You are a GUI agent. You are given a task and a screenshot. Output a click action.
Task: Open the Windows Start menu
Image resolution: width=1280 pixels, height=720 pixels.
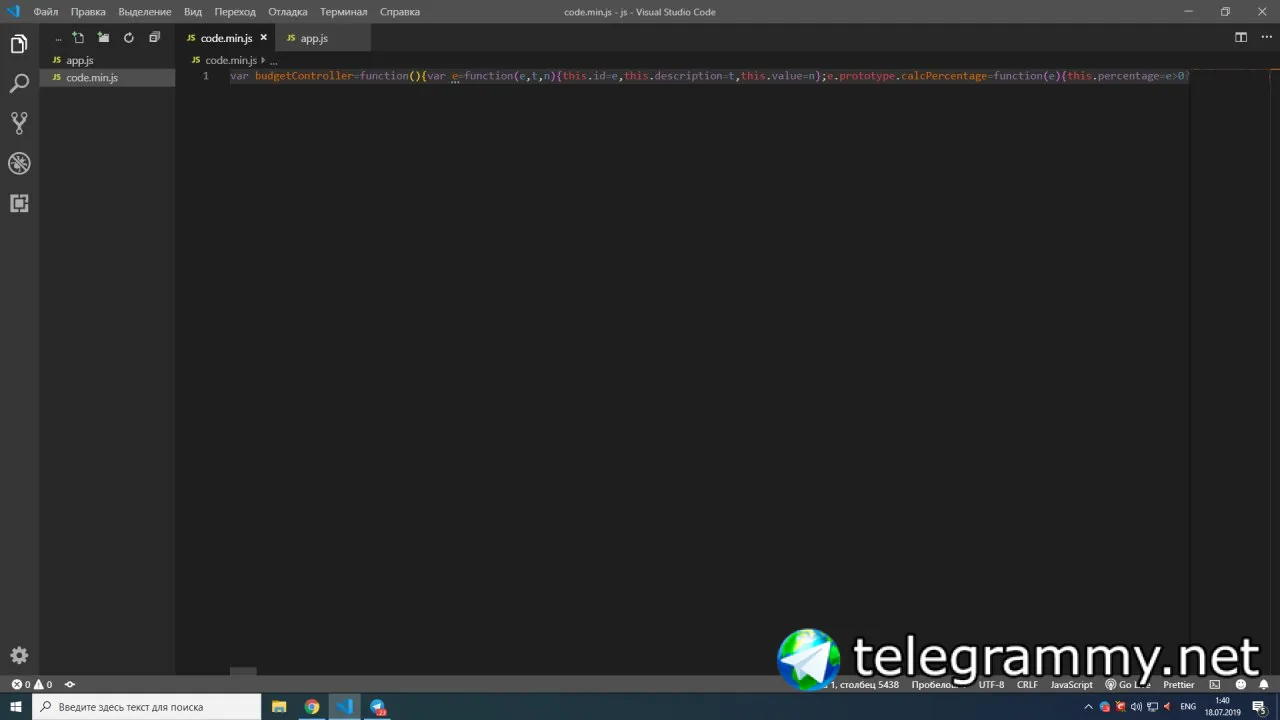[x=16, y=707]
